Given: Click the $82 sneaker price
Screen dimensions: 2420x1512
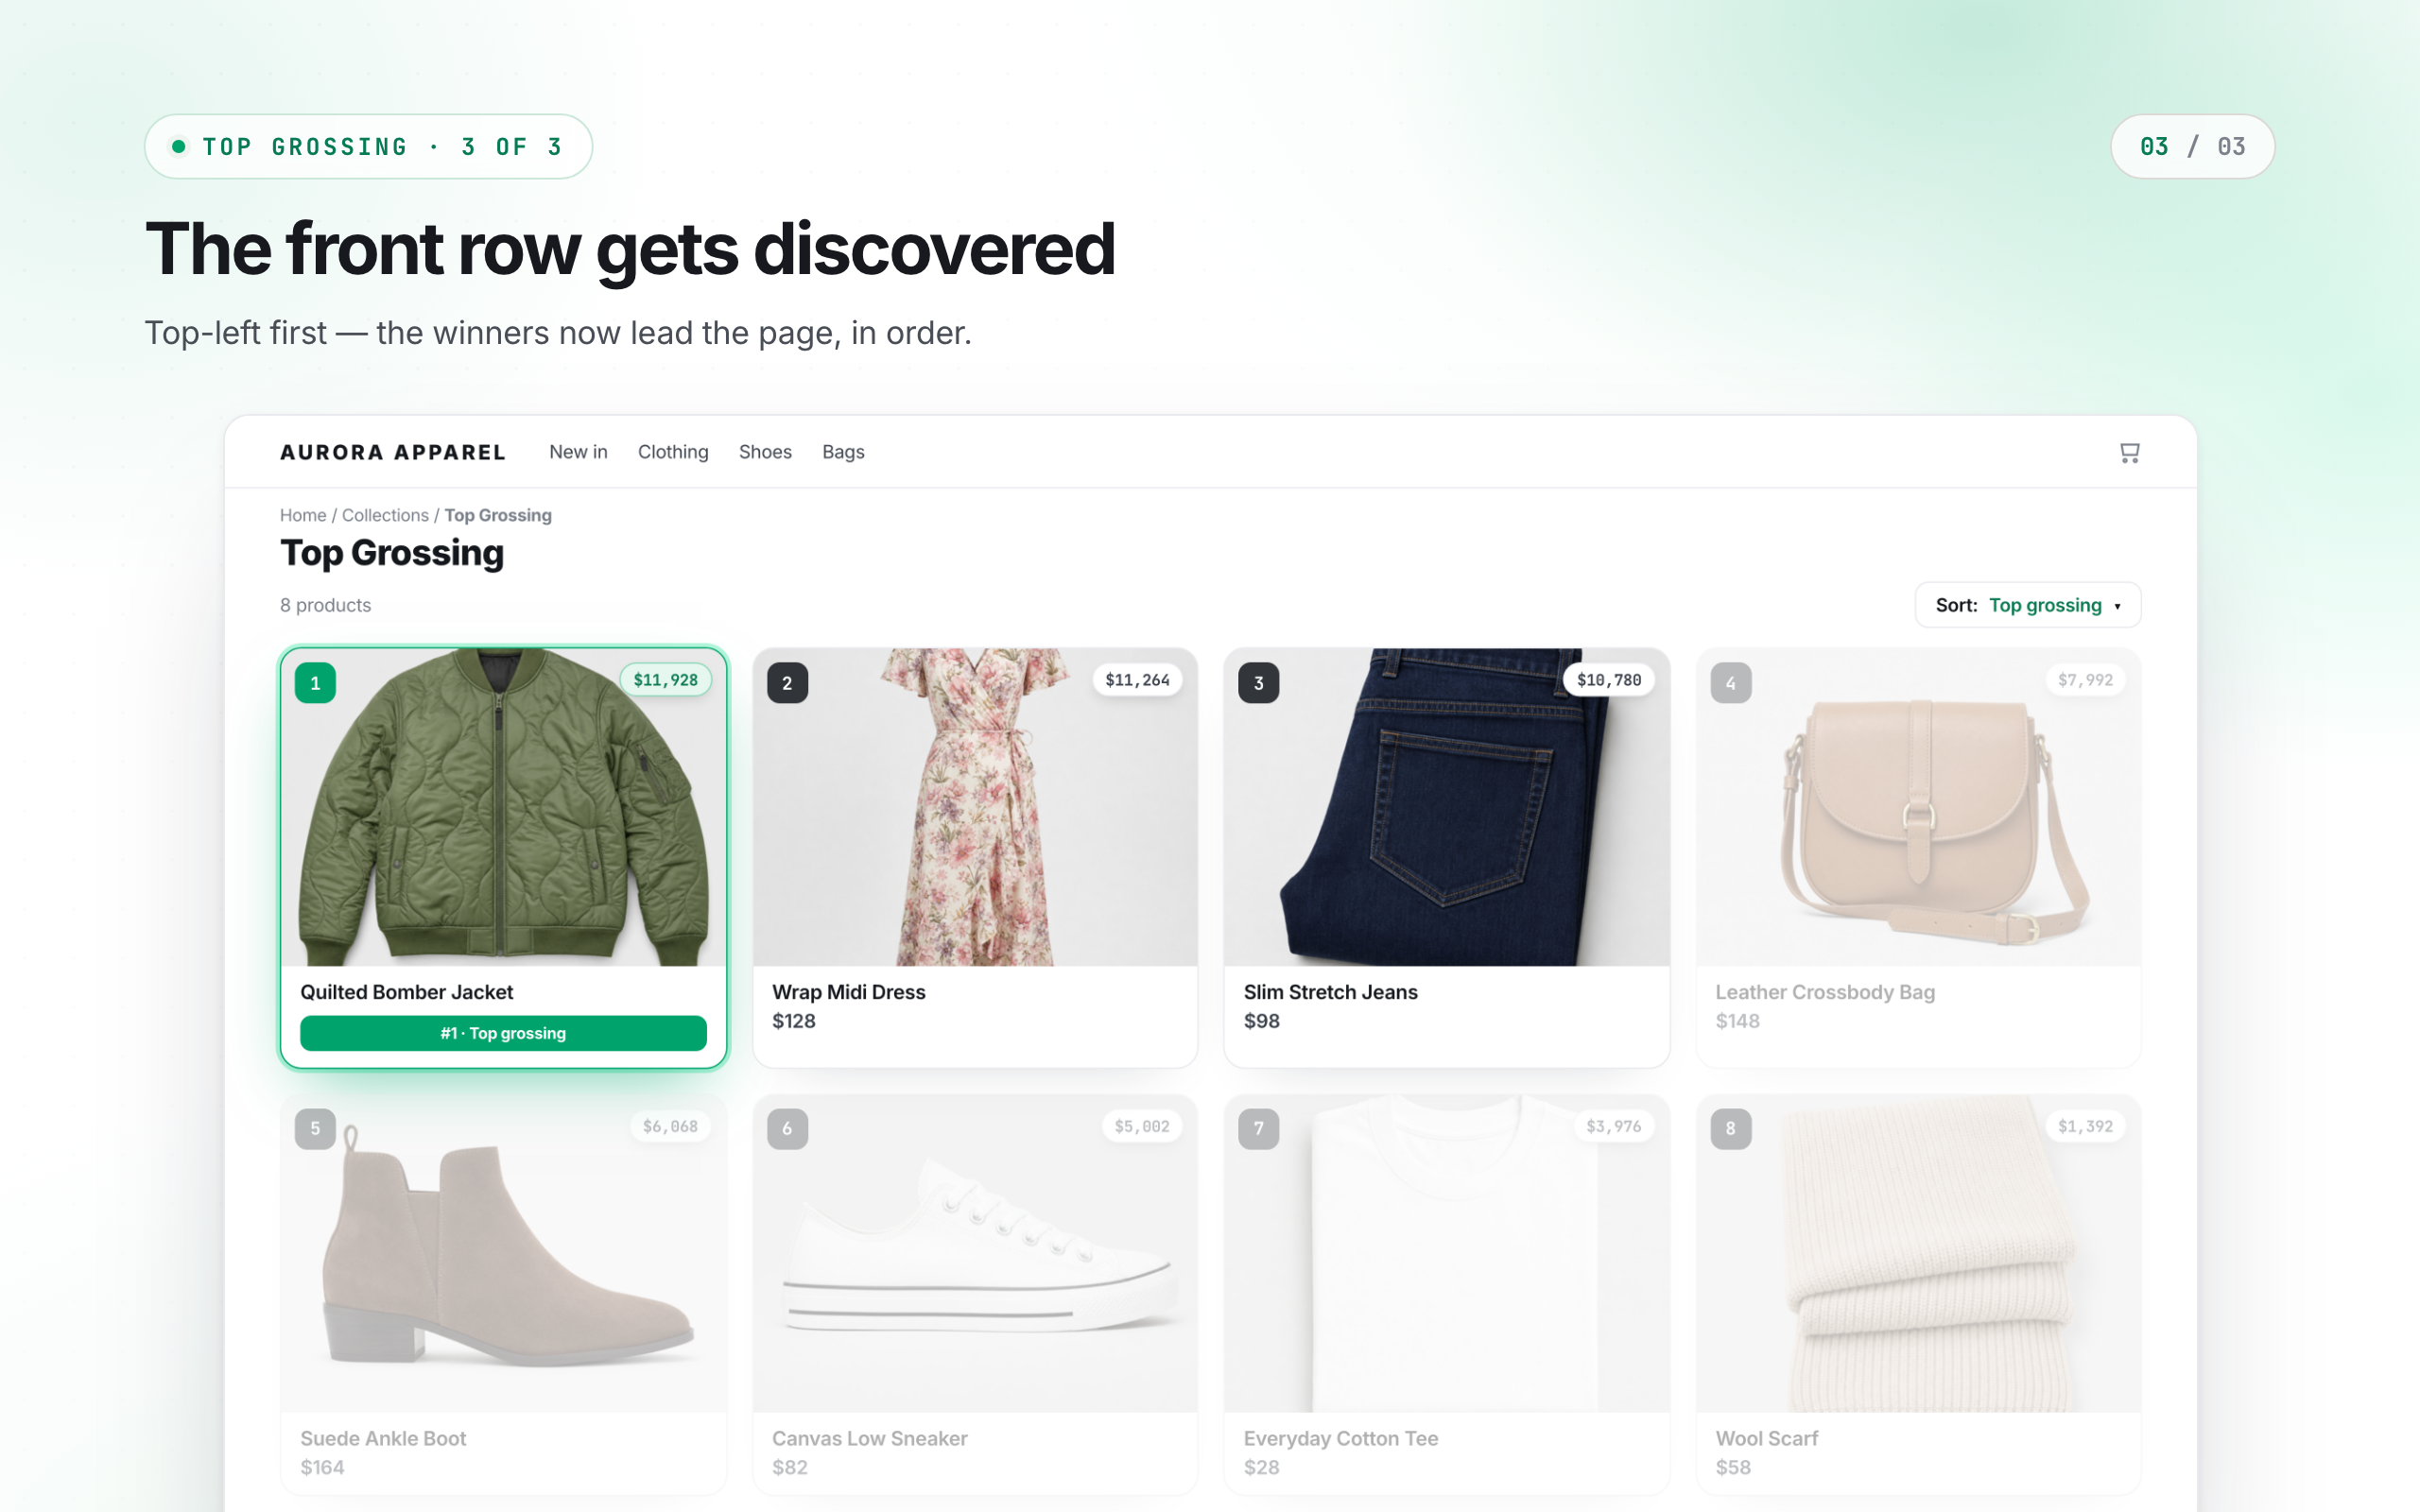Looking at the screenshot, I should 790,1467.
